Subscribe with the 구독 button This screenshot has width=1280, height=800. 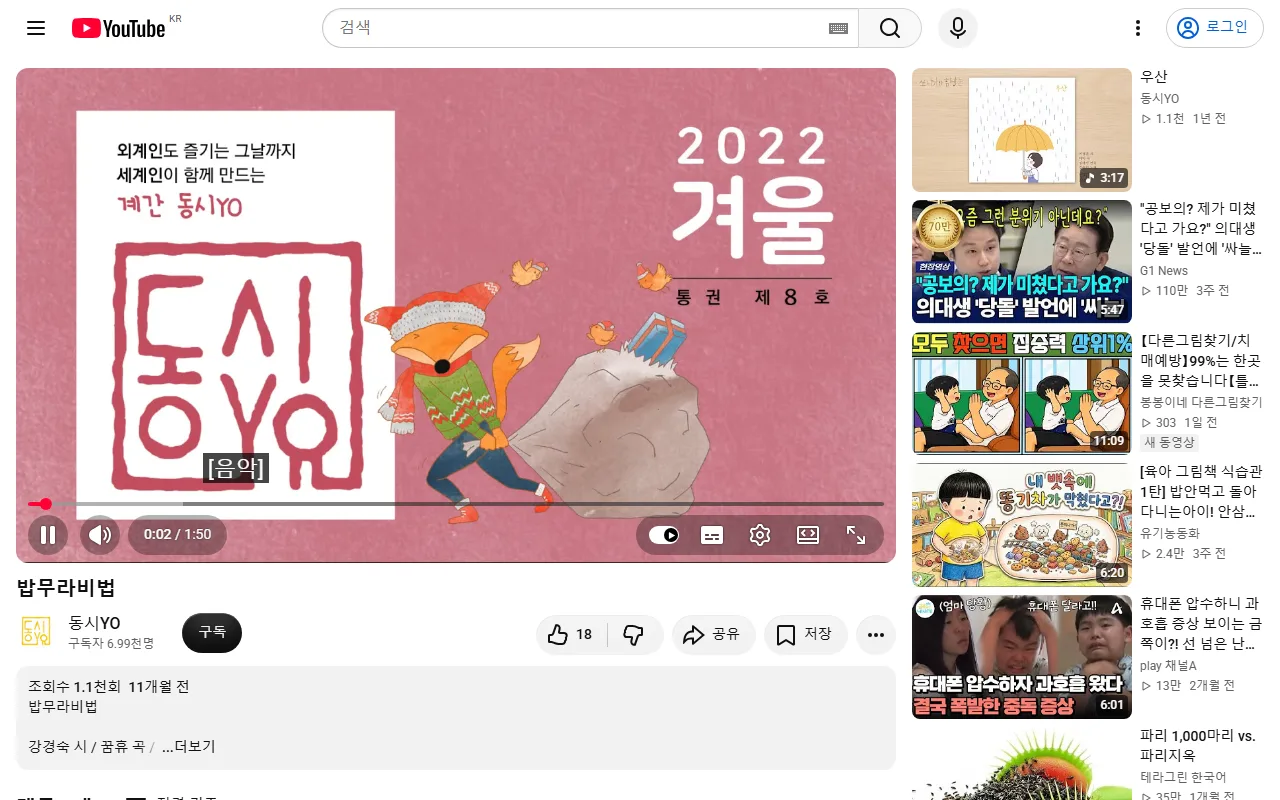point(212,633)
